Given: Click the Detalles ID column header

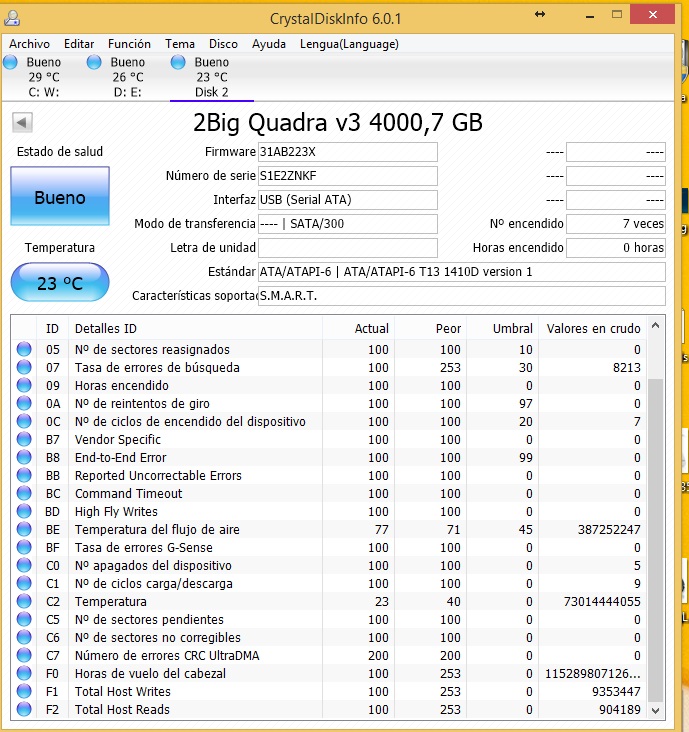Looking at the screenshot, I should [x=195, y=329].
